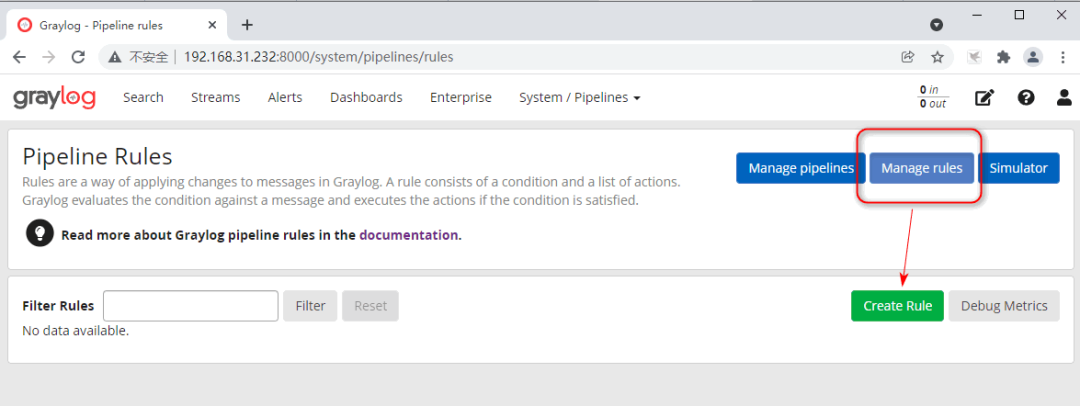The image size is (1080, 406).
Task: Focus the Filter Rules text field
Action: 190,306
